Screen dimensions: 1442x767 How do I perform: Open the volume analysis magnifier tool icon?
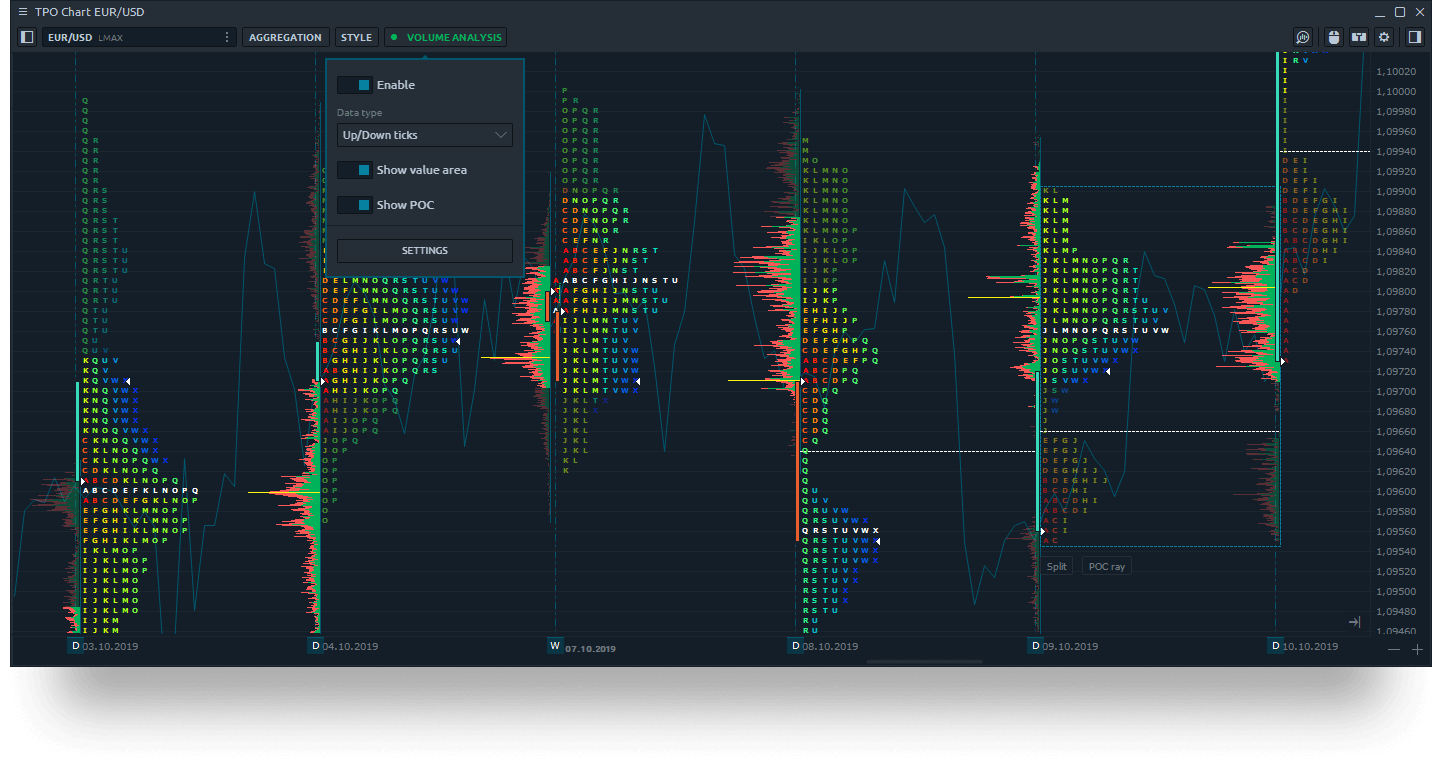pyautogui.click(x=1303, y=37)
